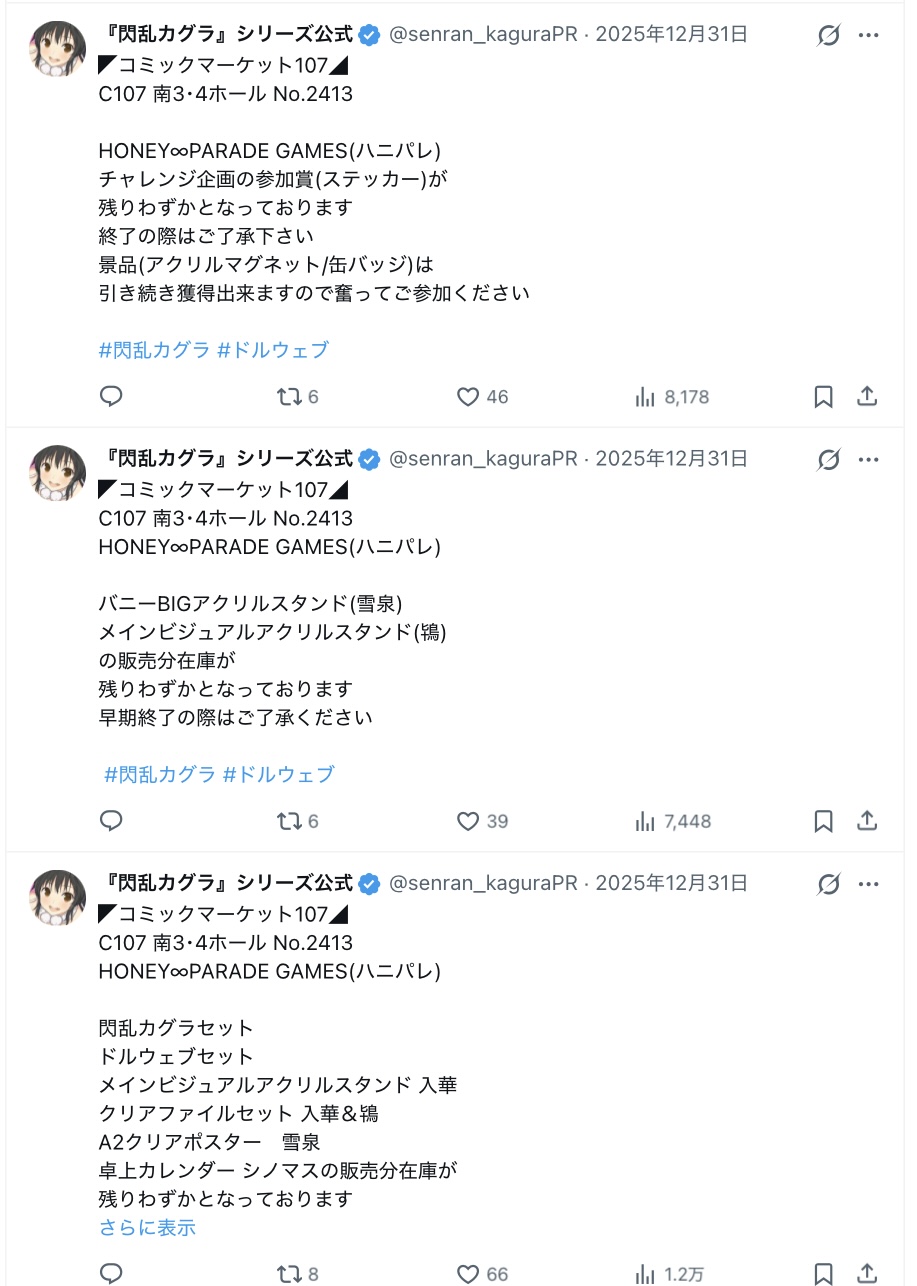Screen dimensions: 917x1286
Task: Open the #閃乱カグラ hashtag in first post
Action: [154, 350]
